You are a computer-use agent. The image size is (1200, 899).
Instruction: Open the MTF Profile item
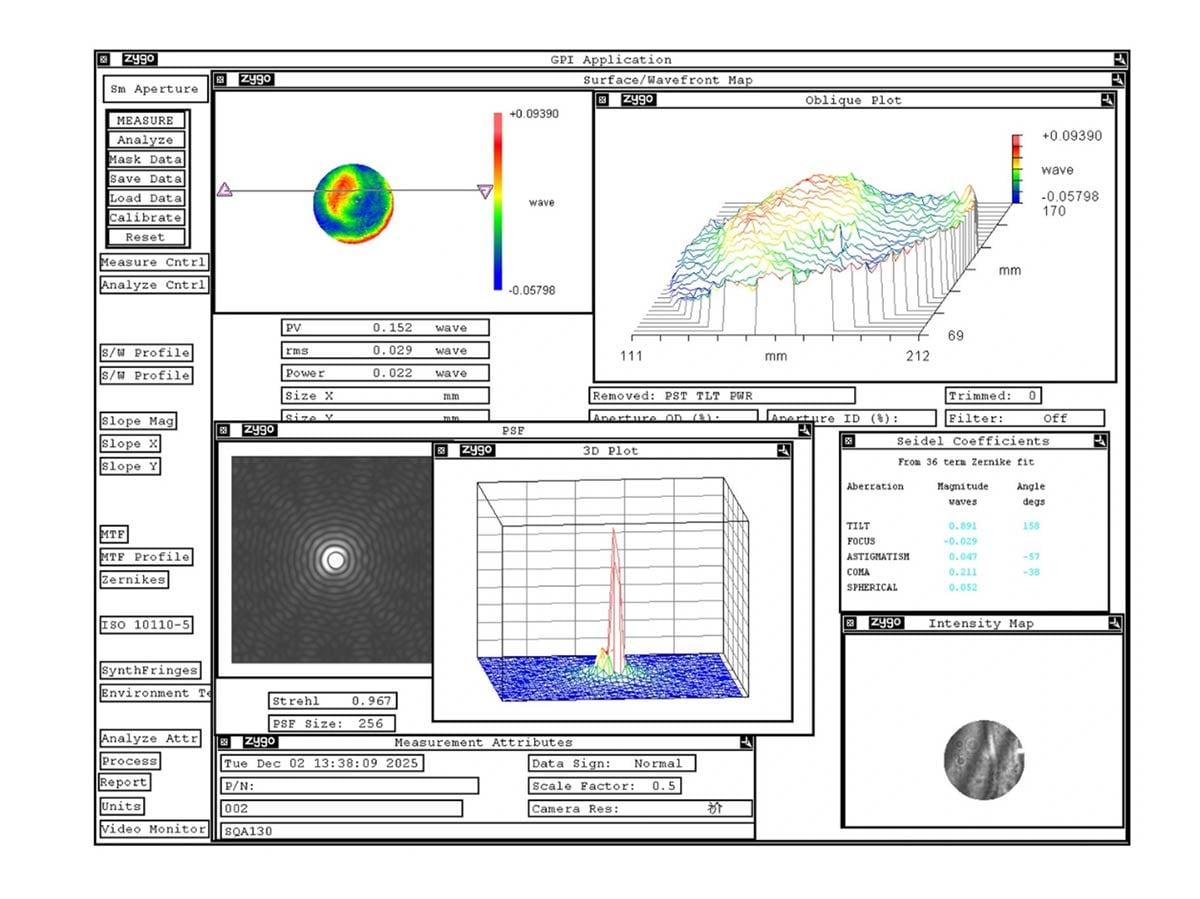[x=145, y=557]
